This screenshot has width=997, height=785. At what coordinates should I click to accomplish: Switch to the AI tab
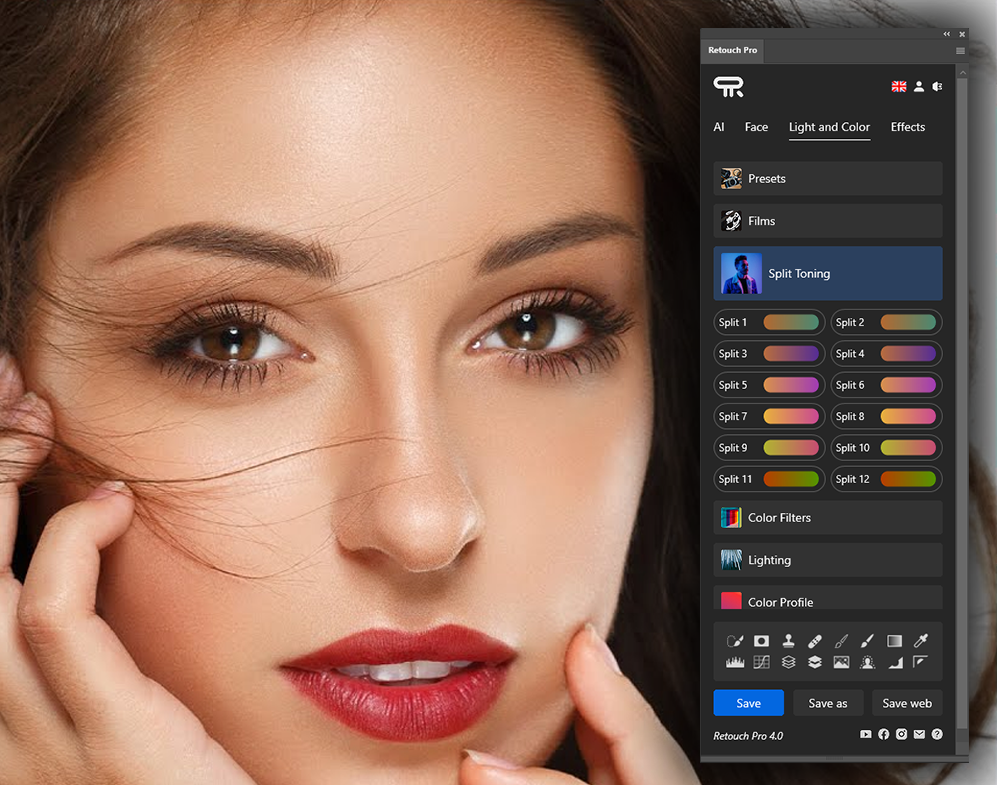point(719,127)
